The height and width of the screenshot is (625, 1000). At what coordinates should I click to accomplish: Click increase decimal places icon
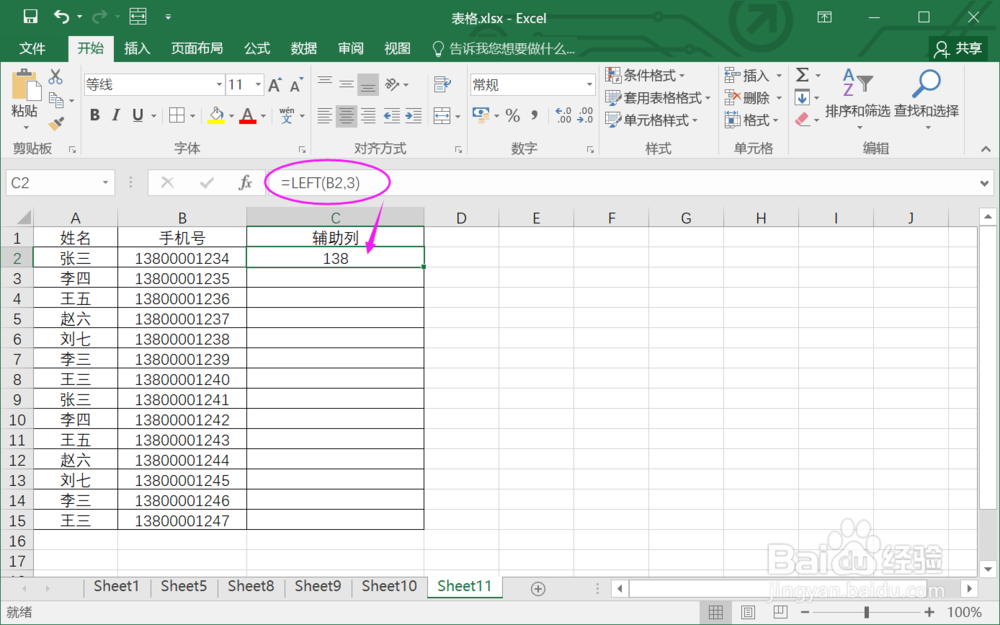[564, 115]
